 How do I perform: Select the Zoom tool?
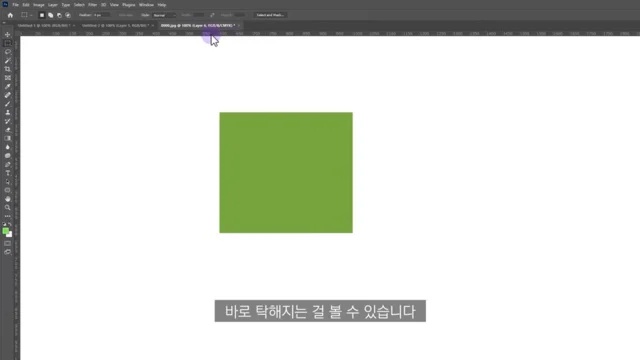8,208
